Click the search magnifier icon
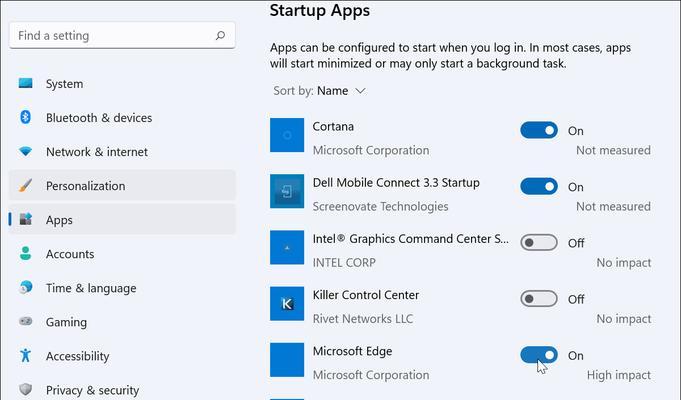The width and height of the screenshot is (681, 400). click(x=221, y=35)
